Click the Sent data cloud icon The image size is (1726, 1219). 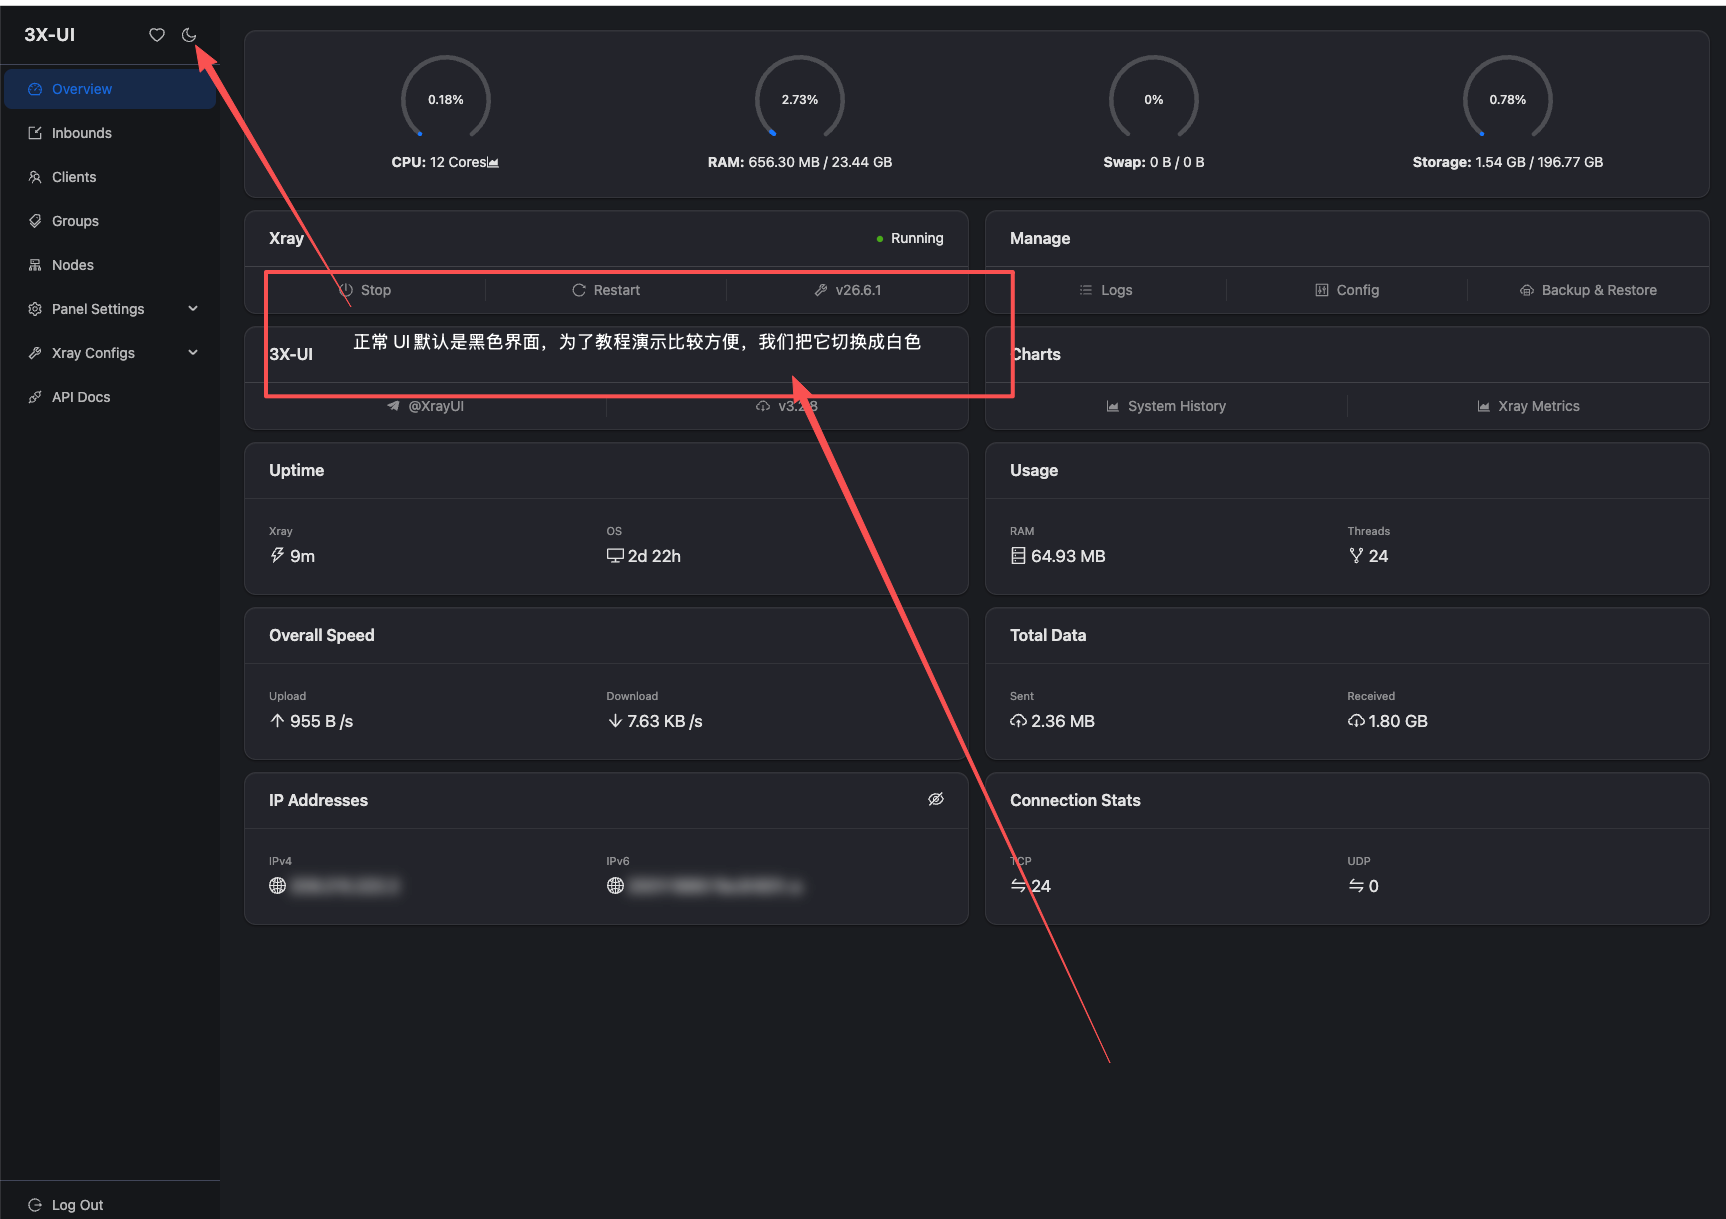click(1018, 721)
